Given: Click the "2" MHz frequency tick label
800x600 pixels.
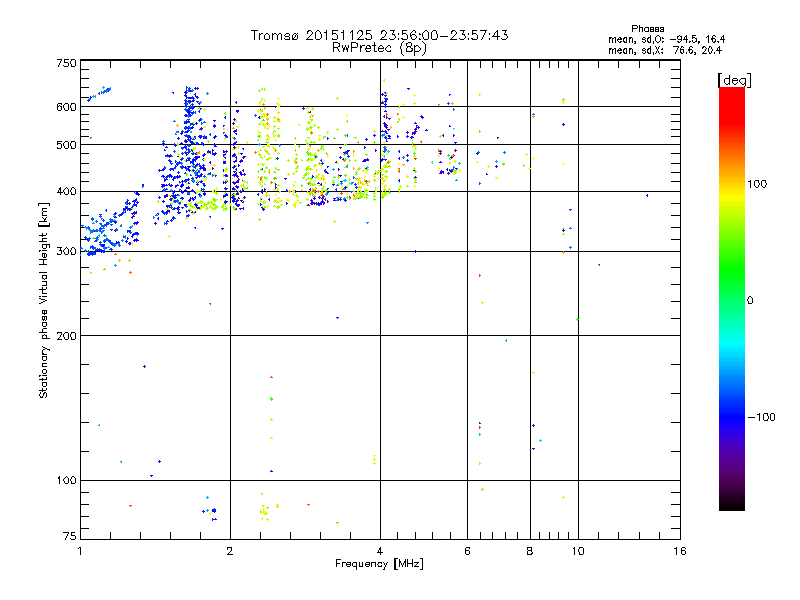Looking at the screenshot, I should (x=230, y=551).
